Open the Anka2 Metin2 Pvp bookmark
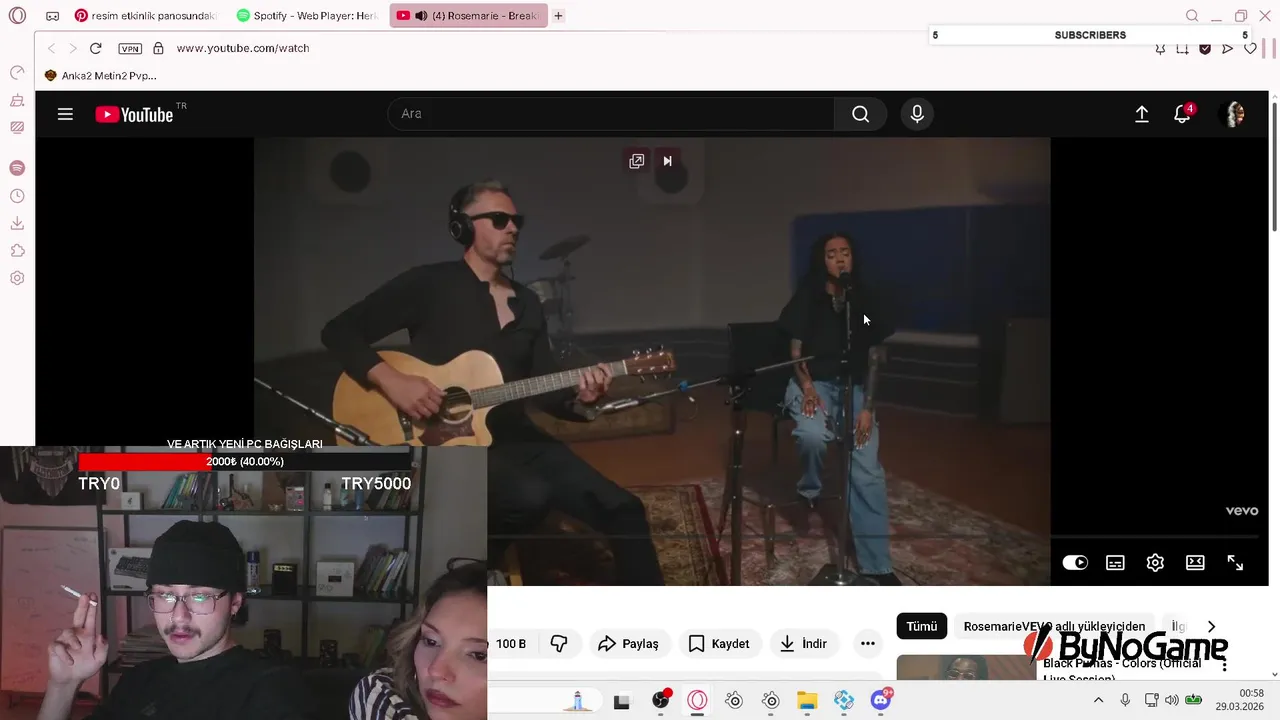1280x720 pixels. [x=100, y=76]
